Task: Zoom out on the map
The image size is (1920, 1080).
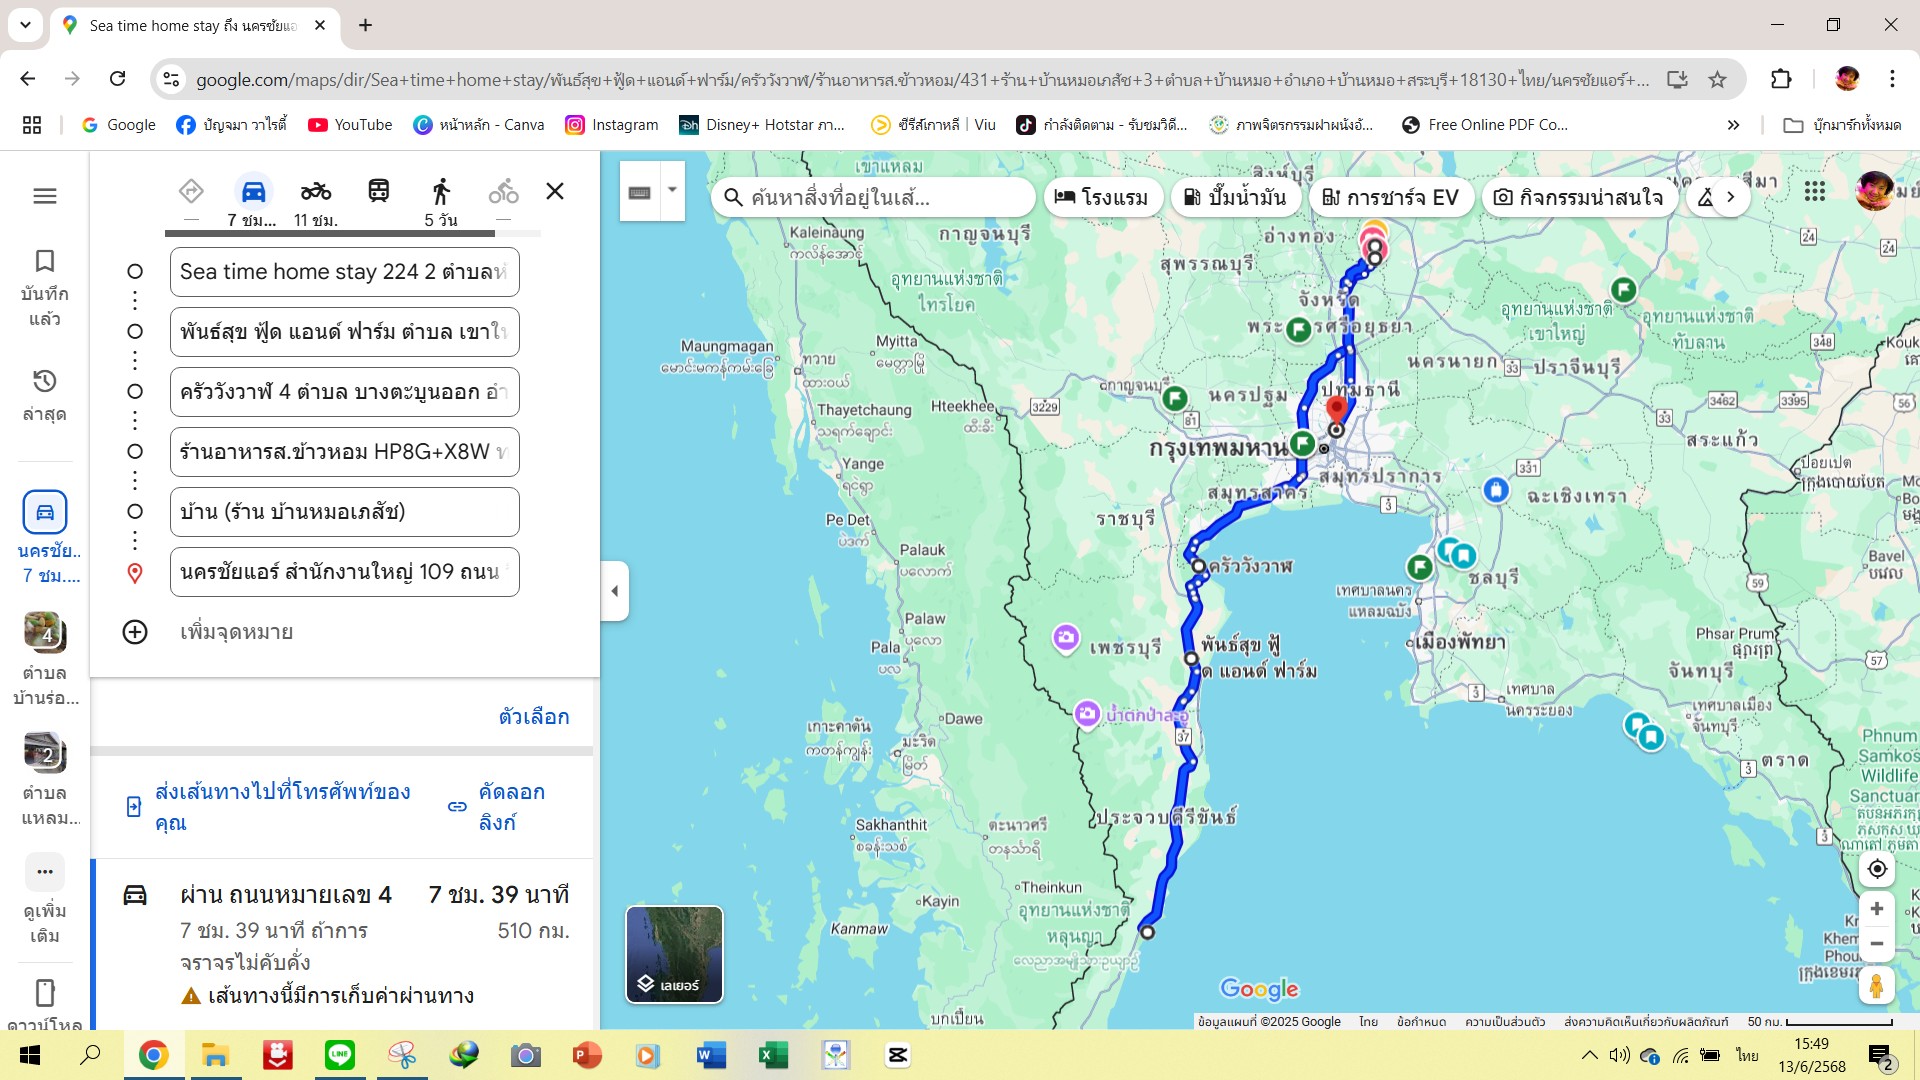Action: coord(1877,944)
